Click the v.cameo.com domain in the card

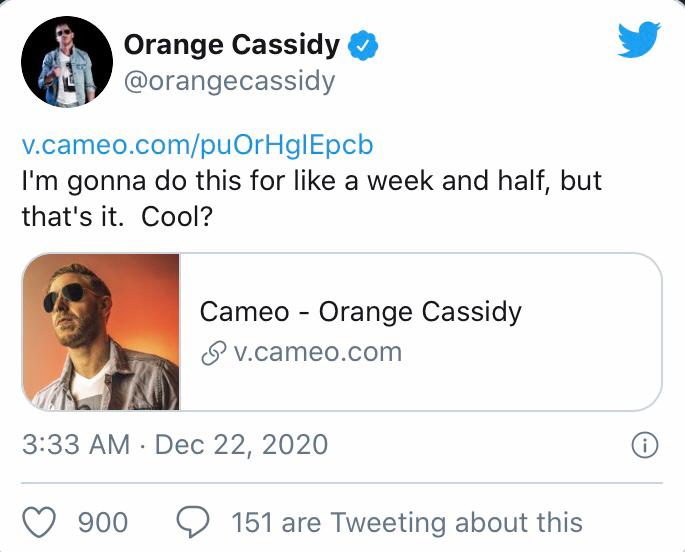point(316,352)
